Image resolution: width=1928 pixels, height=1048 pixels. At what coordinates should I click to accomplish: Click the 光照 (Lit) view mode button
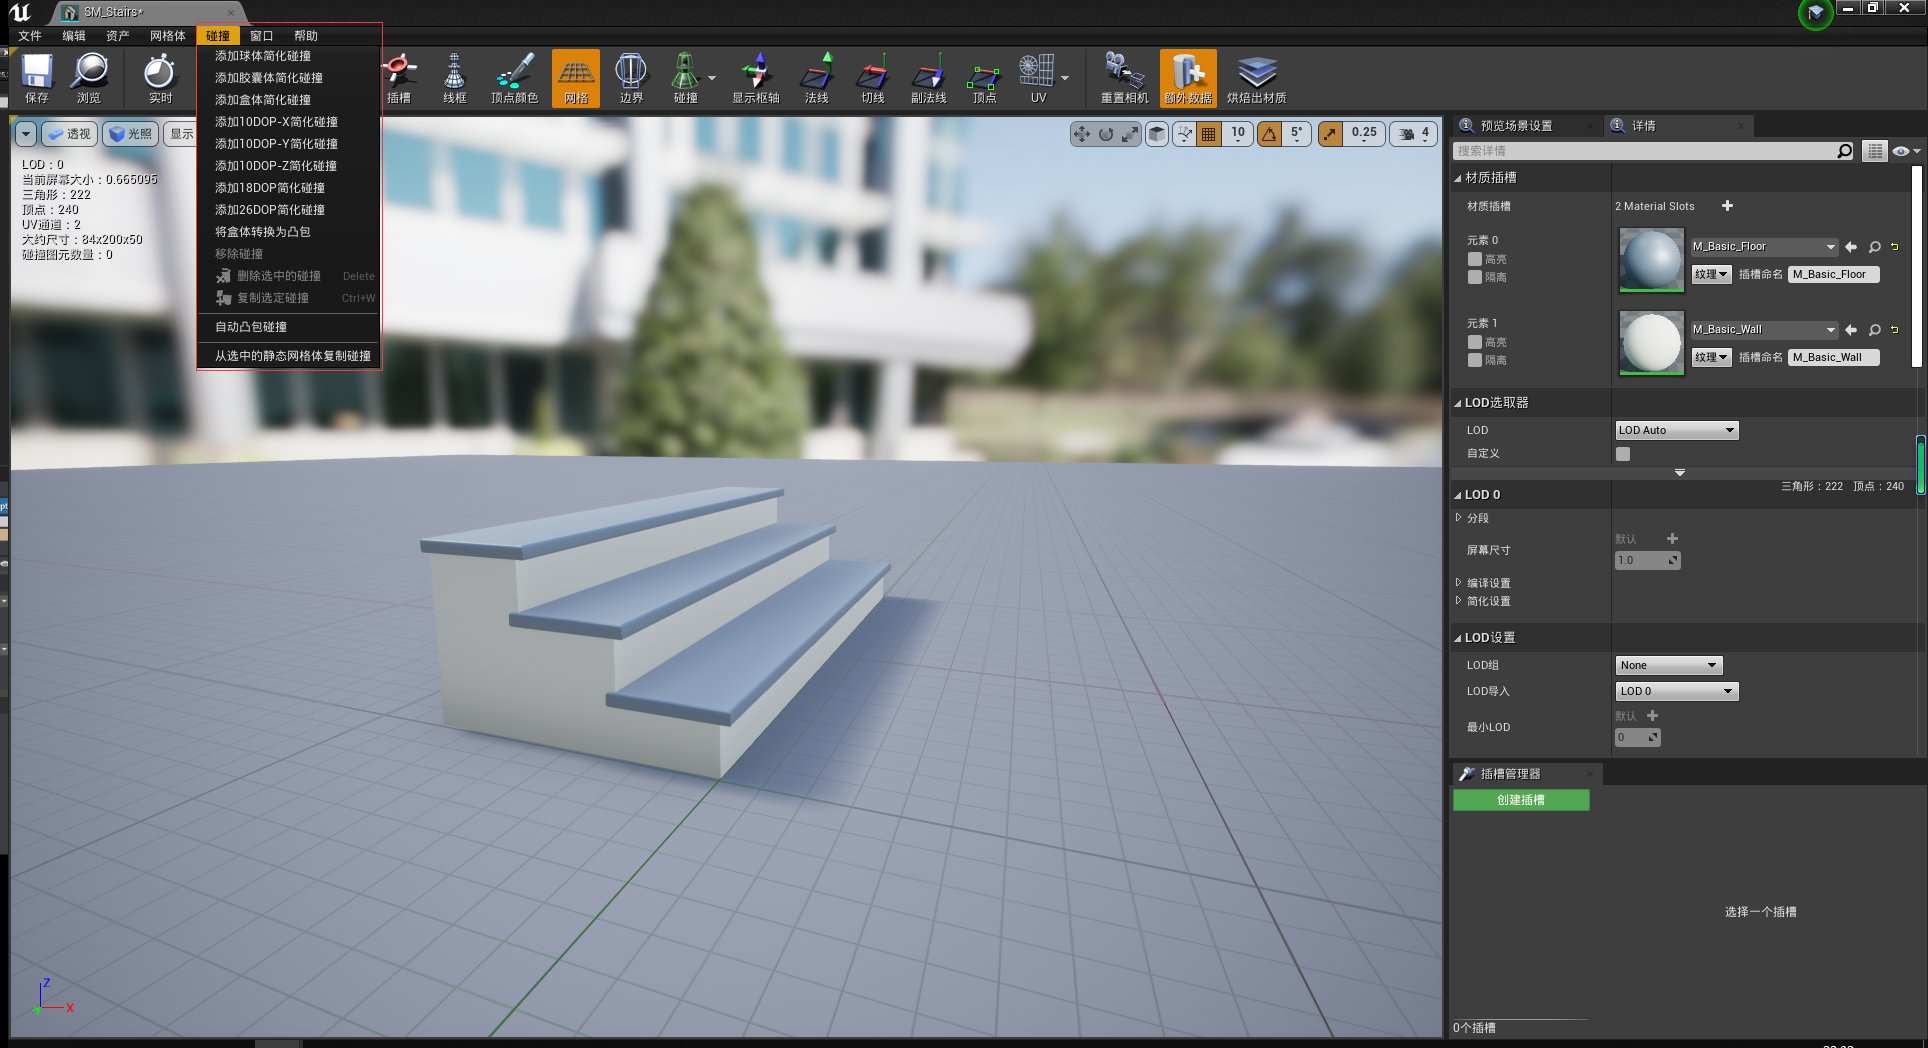pyautogui.click(x=131, y=134)
